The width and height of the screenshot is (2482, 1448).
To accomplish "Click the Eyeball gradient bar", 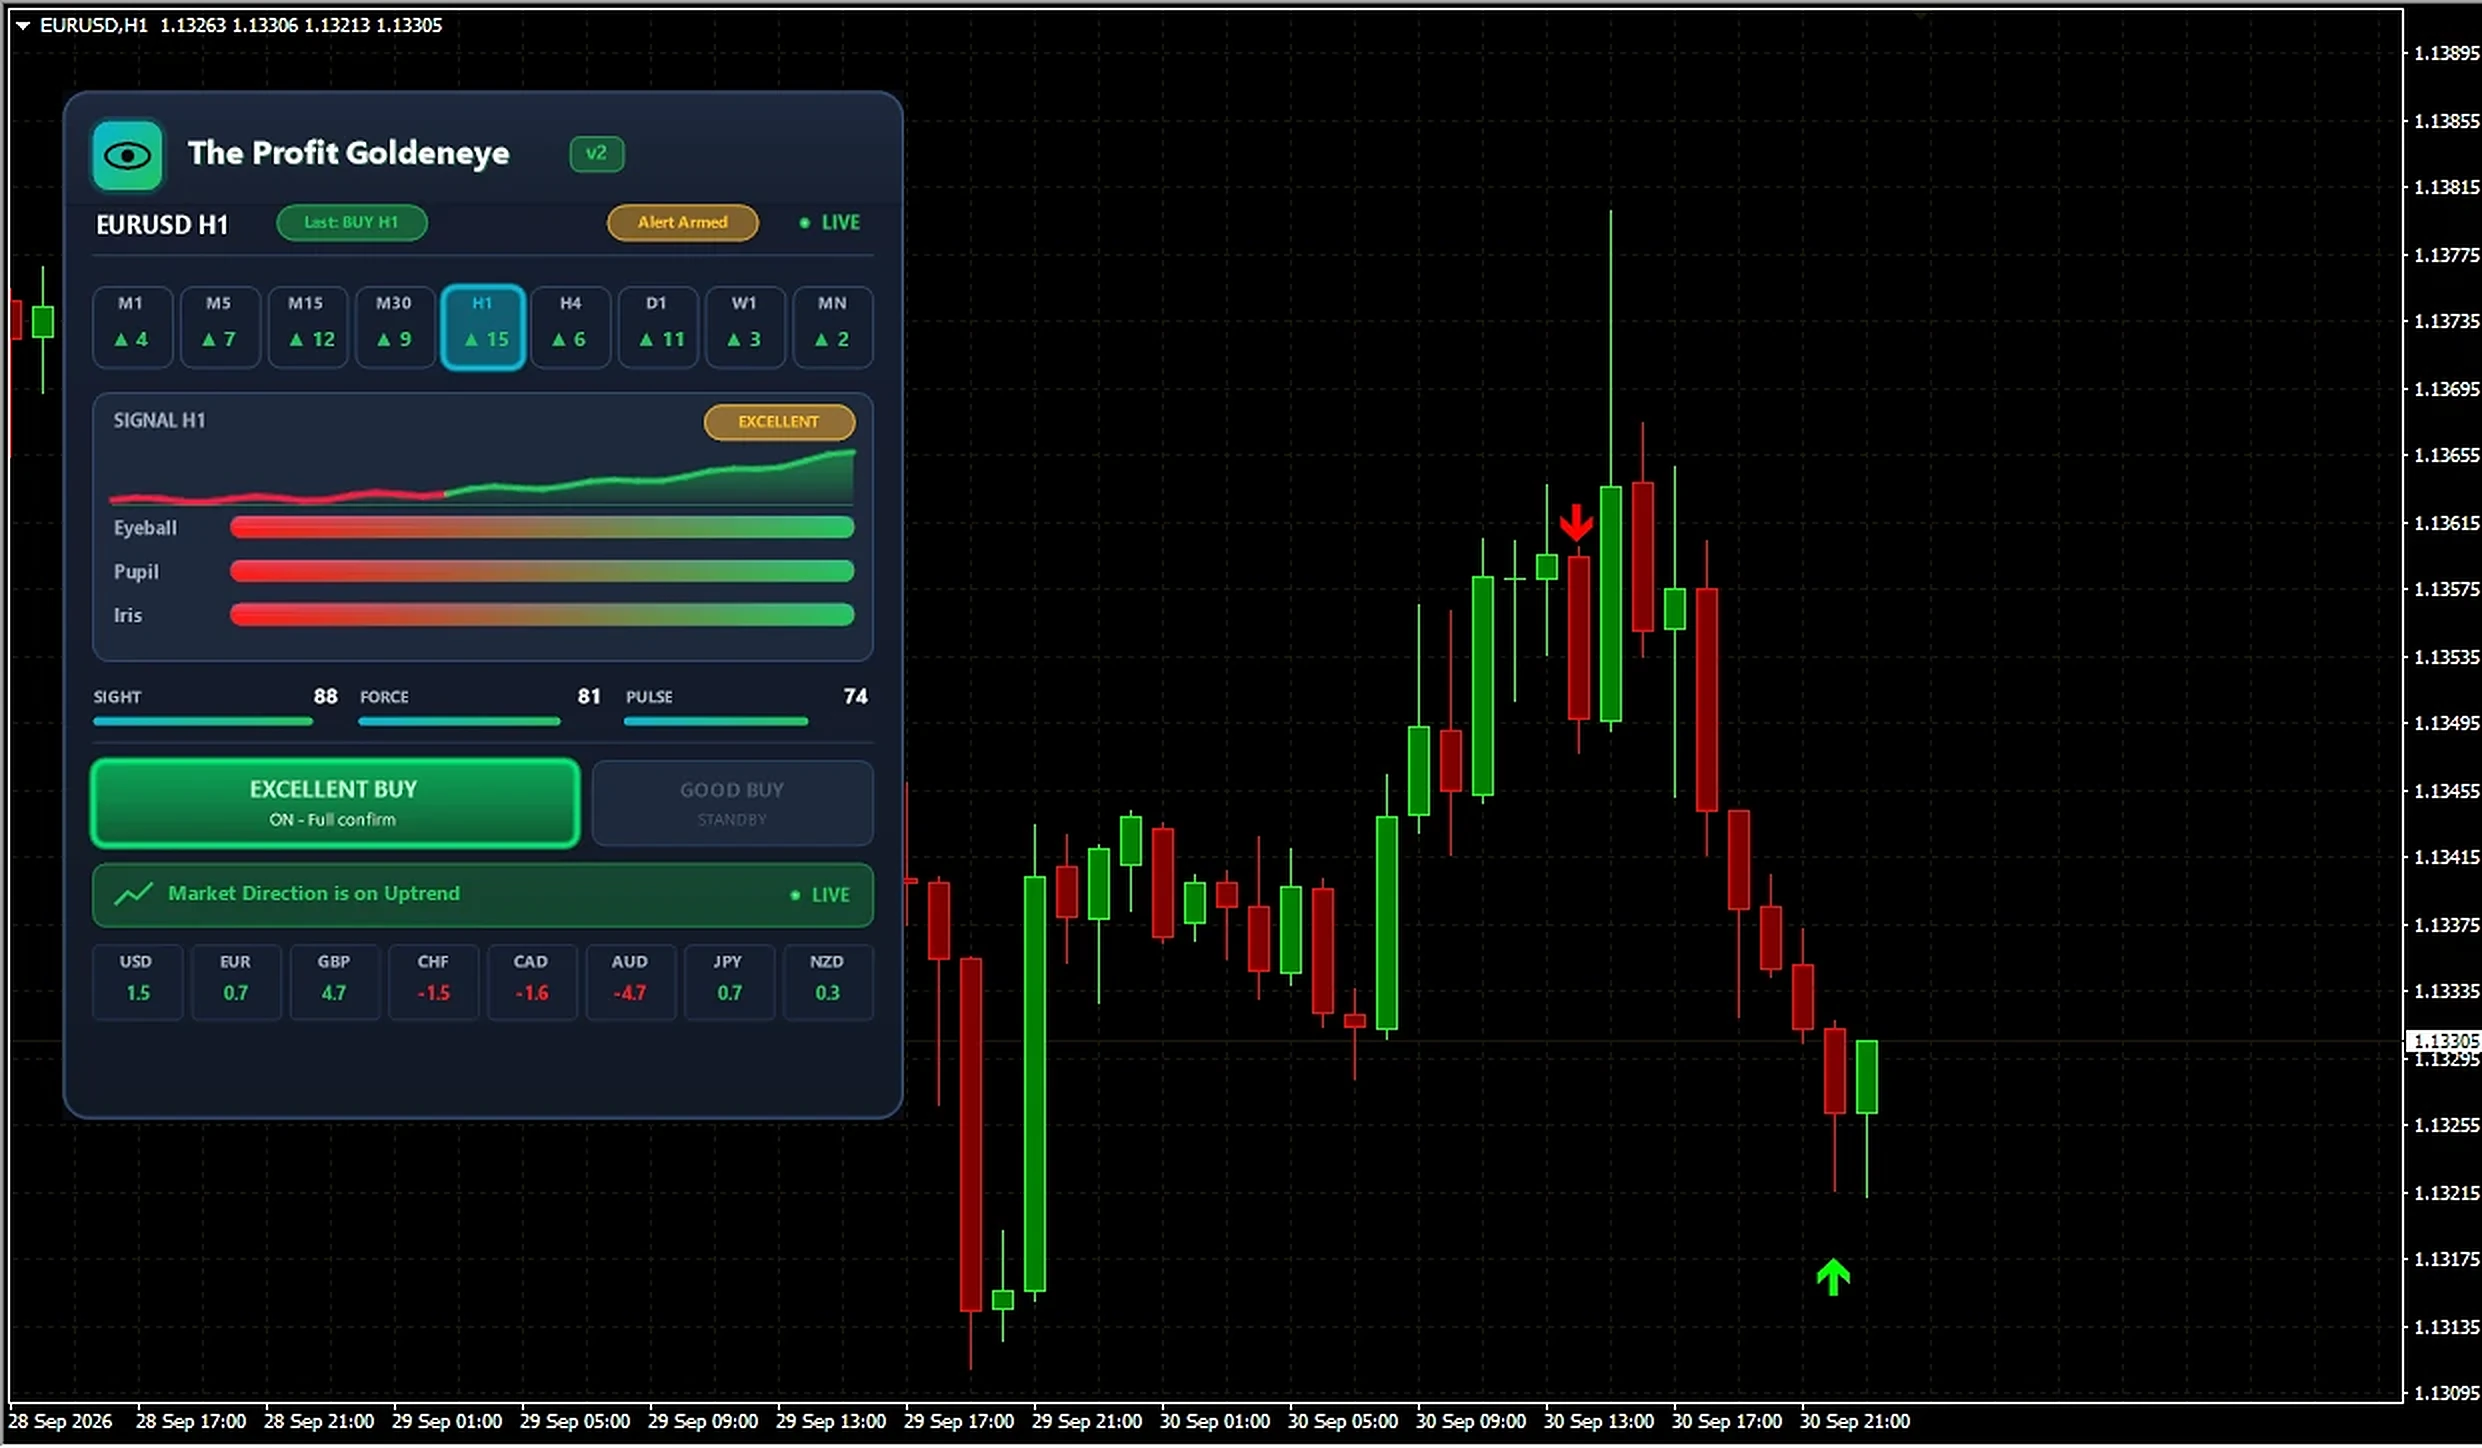I will pyautogui.click(x=542, y=528).
